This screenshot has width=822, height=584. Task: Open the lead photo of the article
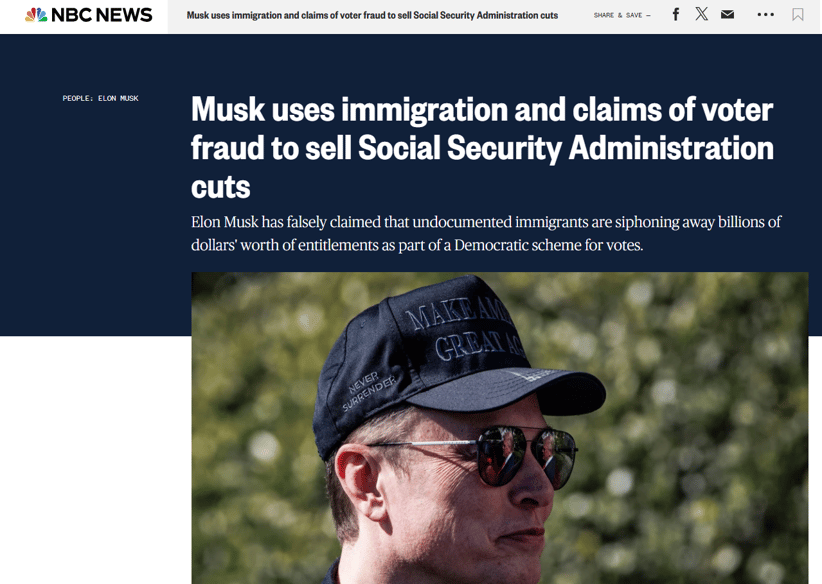[x=500, y=428]
